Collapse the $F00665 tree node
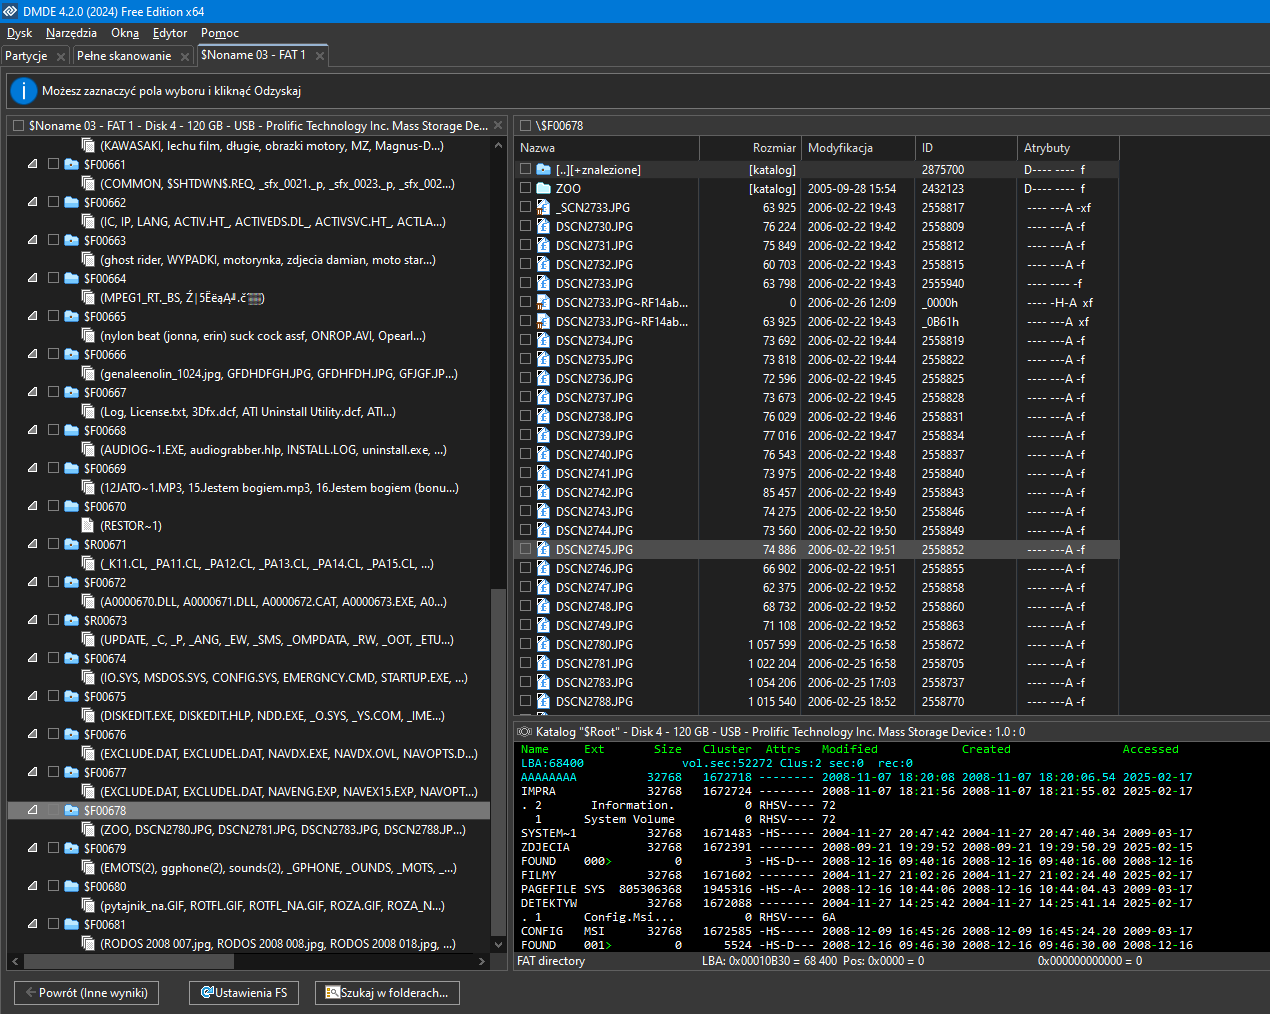The image size is (1270, 1014). (32, 316)
